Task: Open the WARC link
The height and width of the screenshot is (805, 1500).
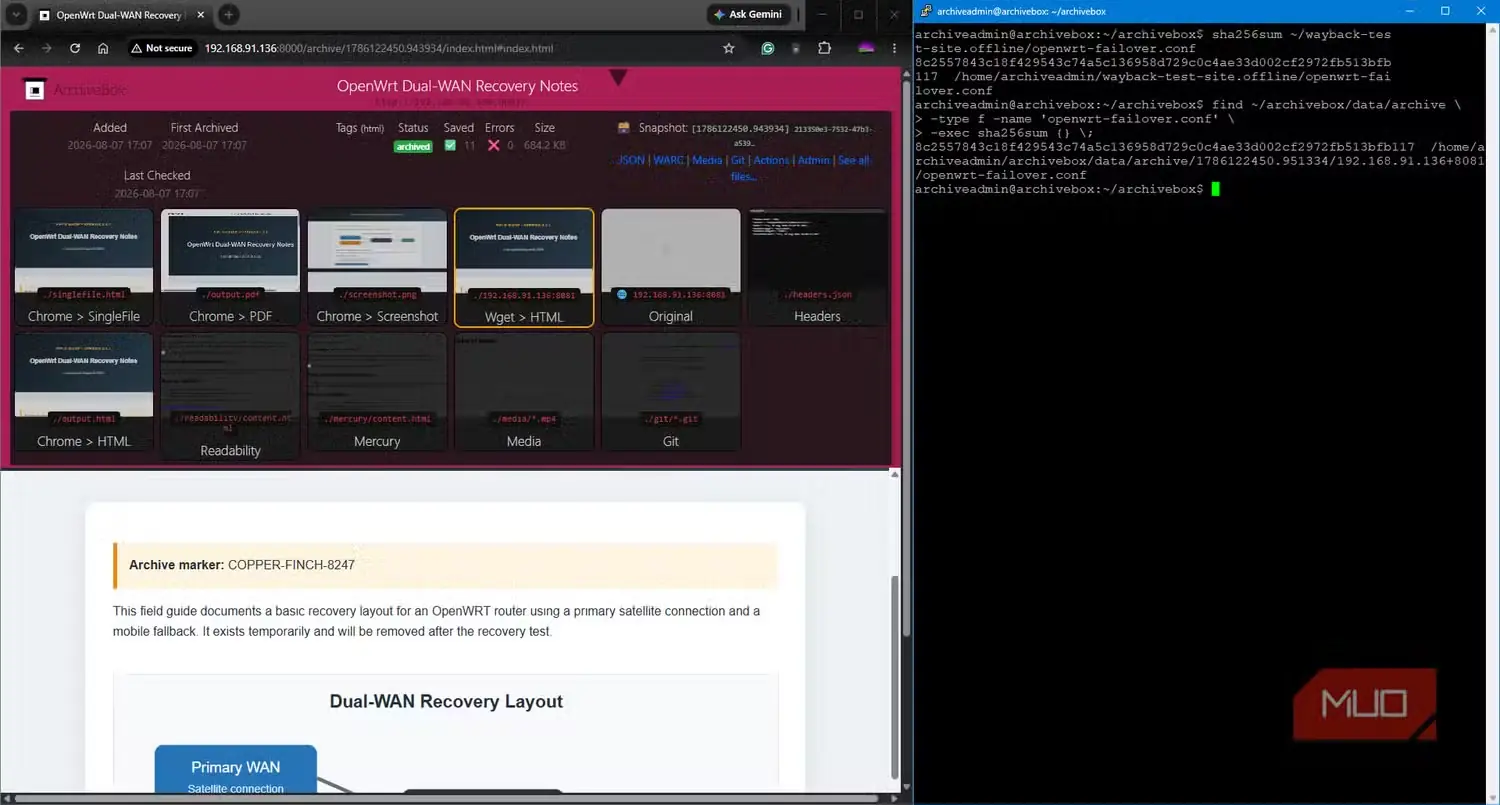Action: tap(669, 160)
